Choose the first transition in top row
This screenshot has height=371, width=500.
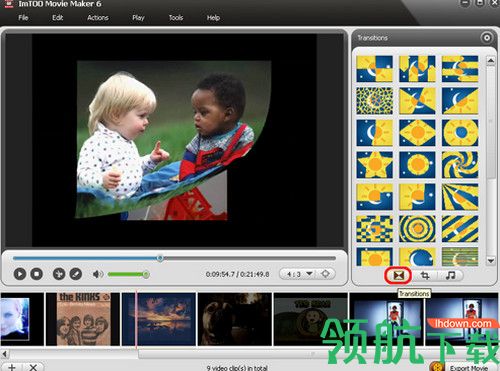[x=374, y=69]
